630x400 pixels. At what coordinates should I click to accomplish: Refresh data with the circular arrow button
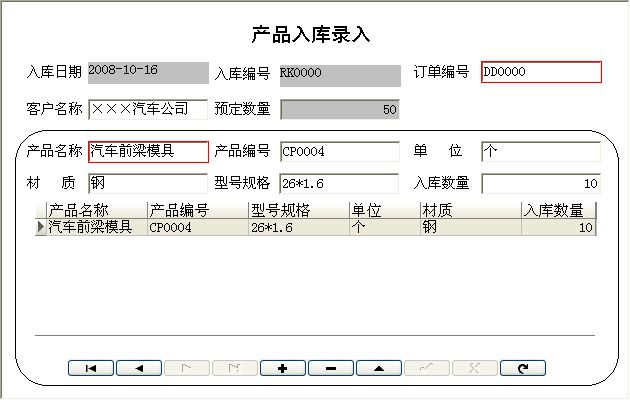(523, 368)
